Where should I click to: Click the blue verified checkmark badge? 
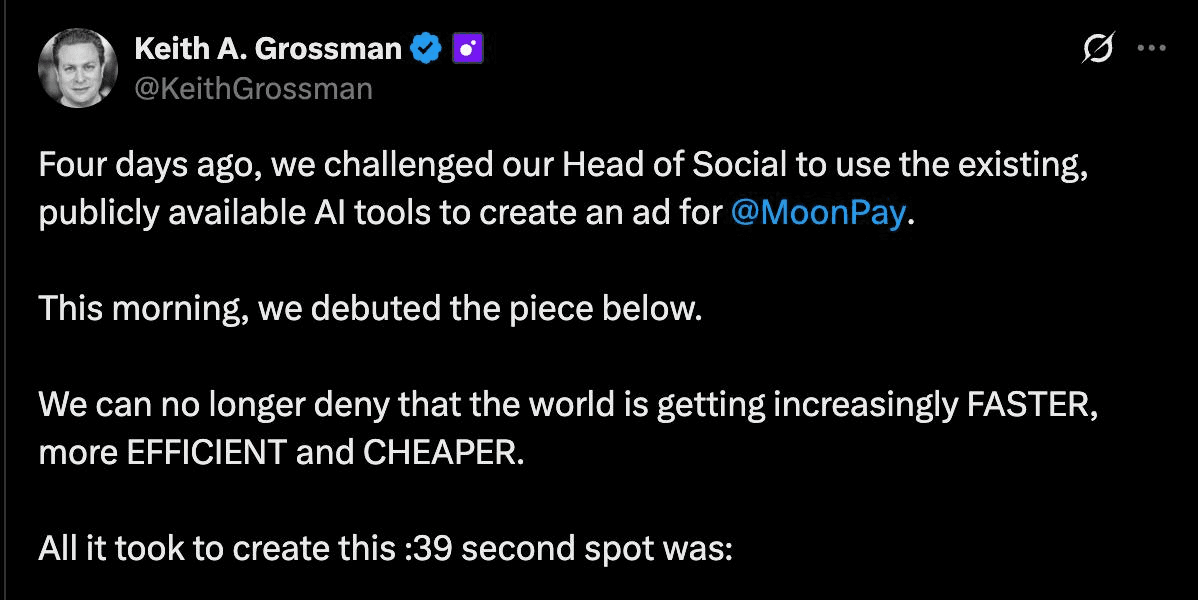pos(426,50)
